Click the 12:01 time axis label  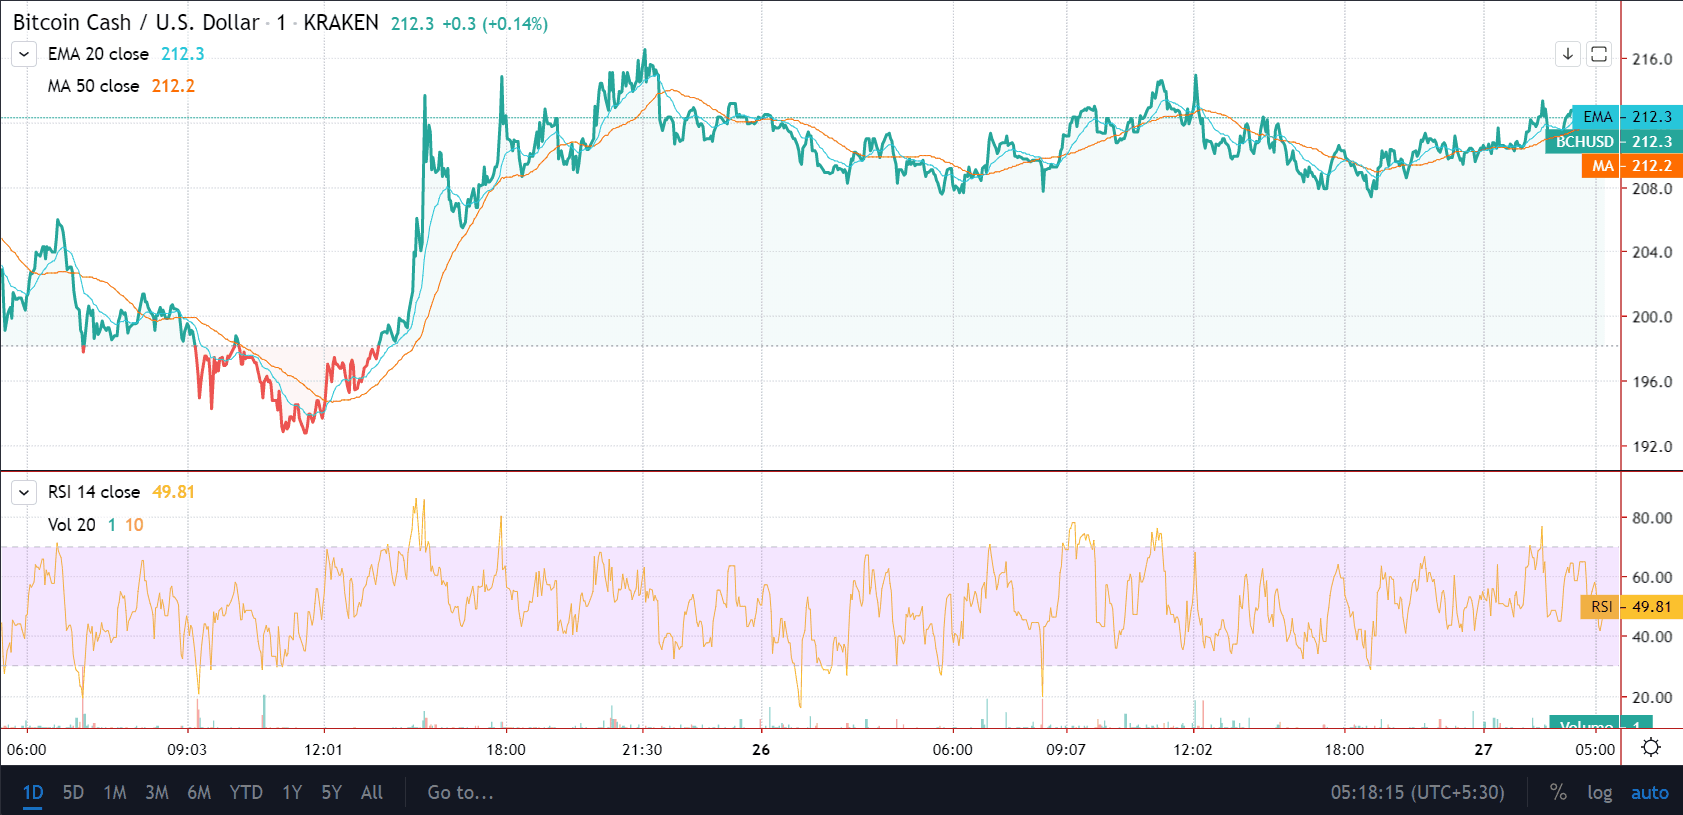tap(323, 750)
